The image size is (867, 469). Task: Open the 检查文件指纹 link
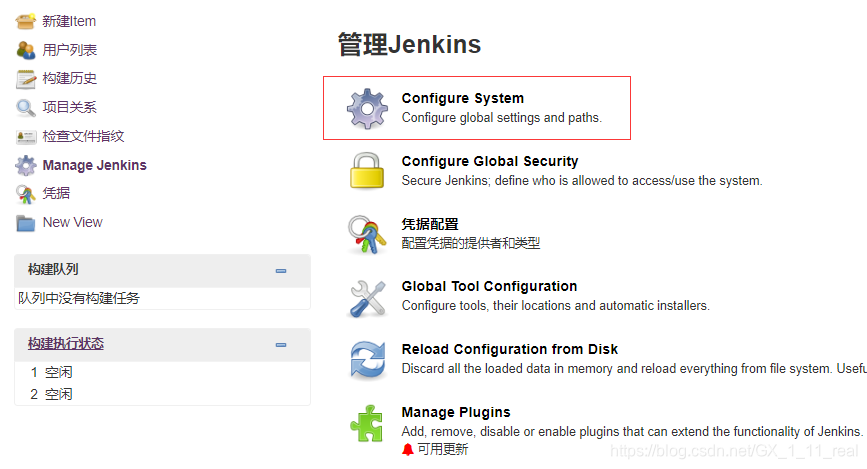tap(83, 136)
